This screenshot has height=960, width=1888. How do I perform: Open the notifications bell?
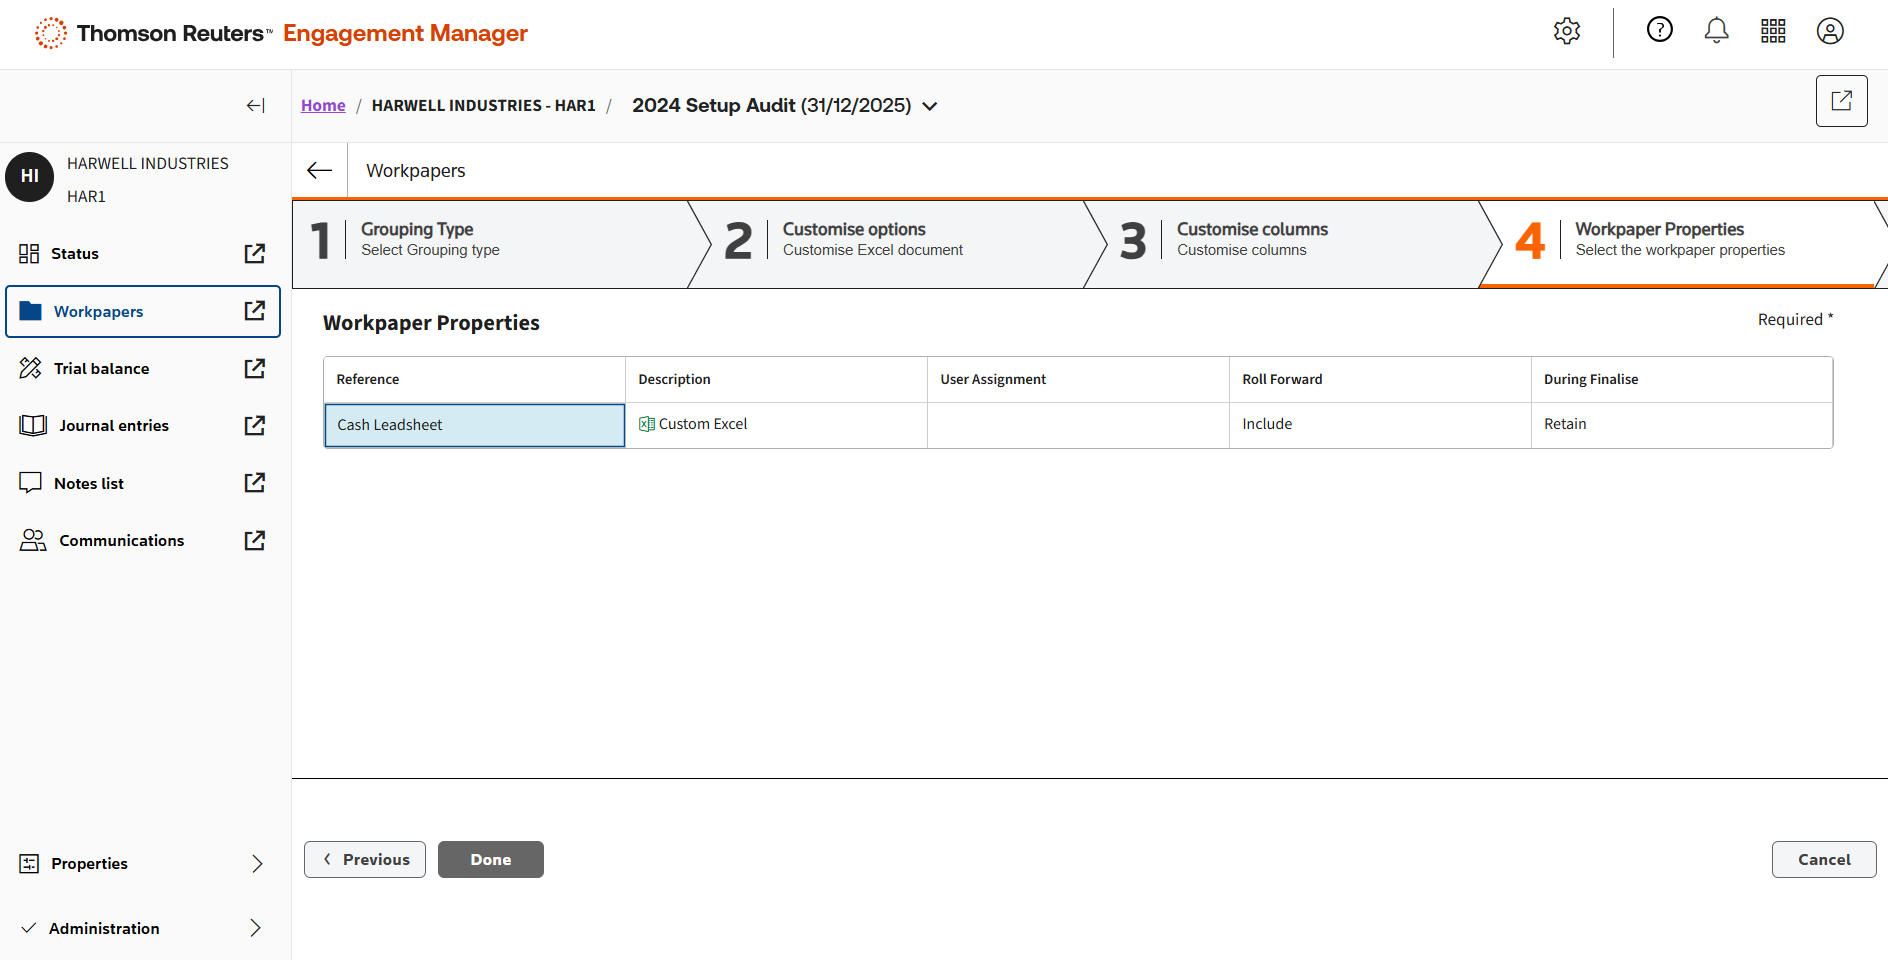(1716, 31)
